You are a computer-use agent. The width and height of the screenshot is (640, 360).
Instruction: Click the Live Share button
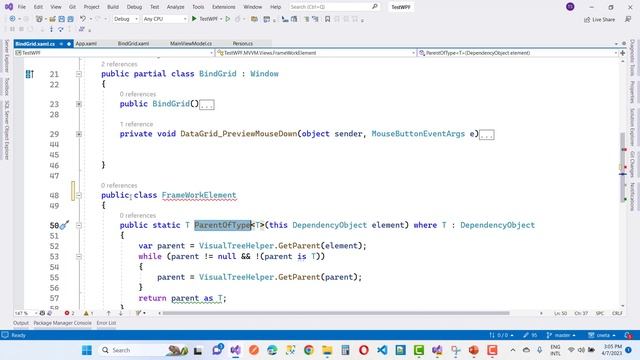coord(599,20)
